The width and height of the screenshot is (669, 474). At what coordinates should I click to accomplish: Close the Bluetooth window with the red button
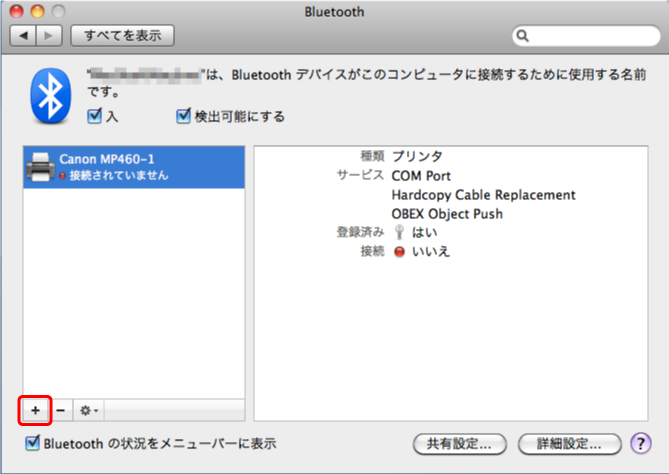17,12
